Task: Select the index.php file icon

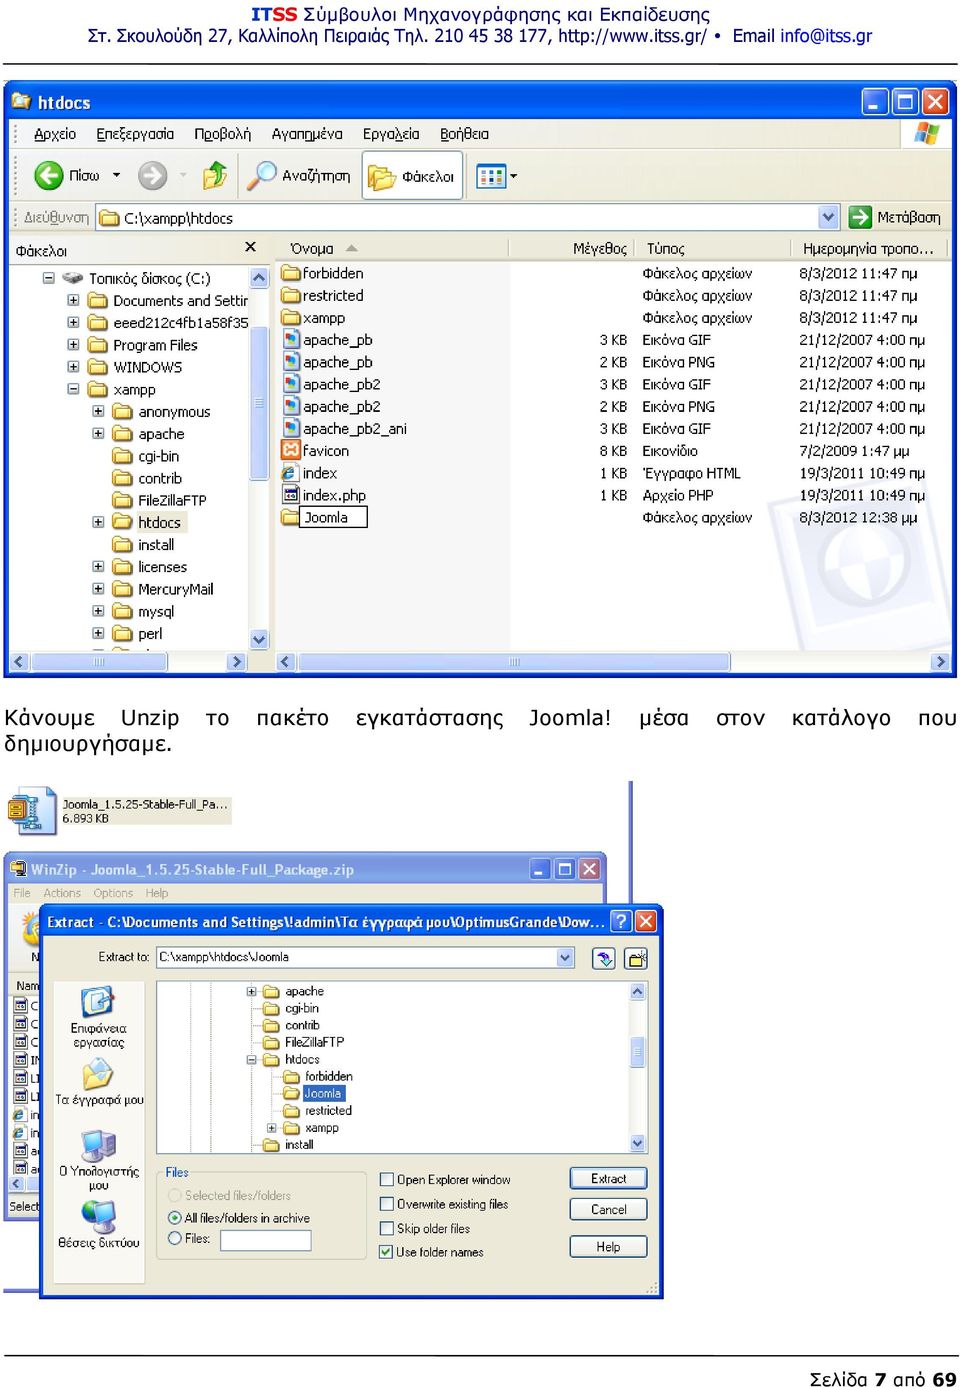Action: click(291, 495)
